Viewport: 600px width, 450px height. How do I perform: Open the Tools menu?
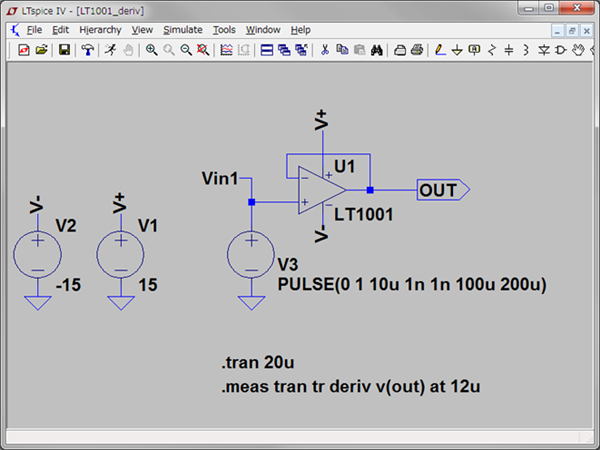coord(224,30)
